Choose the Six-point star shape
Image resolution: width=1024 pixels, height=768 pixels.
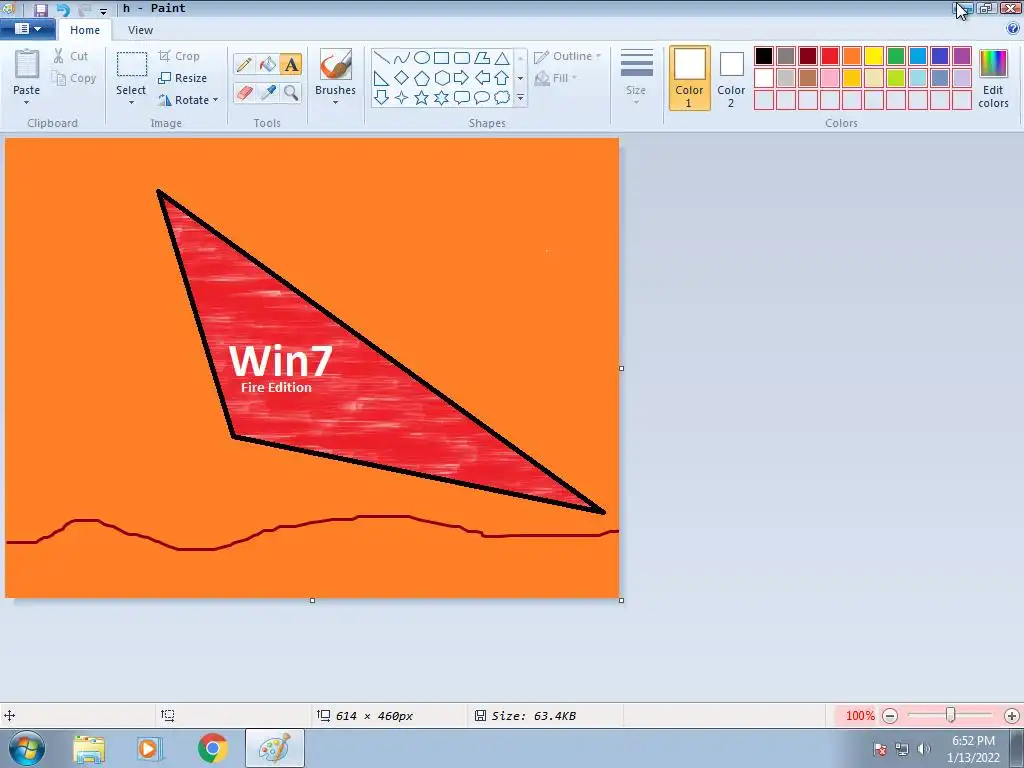[441, 98]
